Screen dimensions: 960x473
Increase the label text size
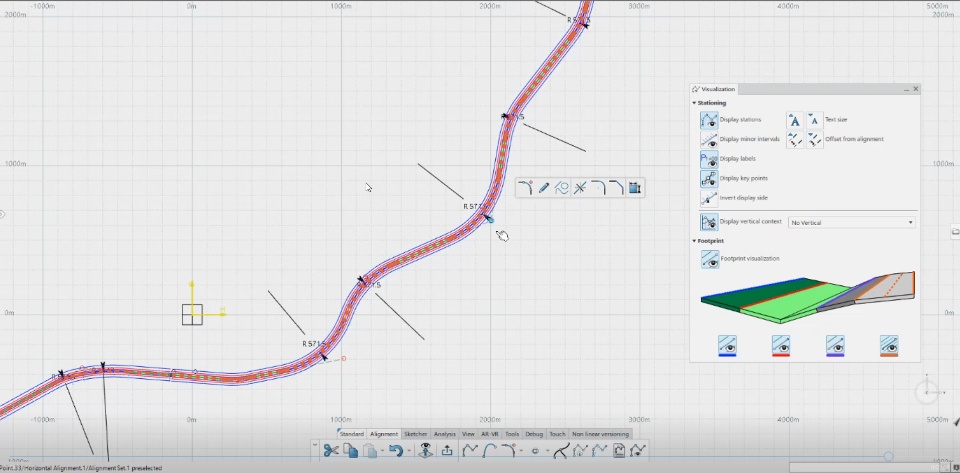[795, 120]
